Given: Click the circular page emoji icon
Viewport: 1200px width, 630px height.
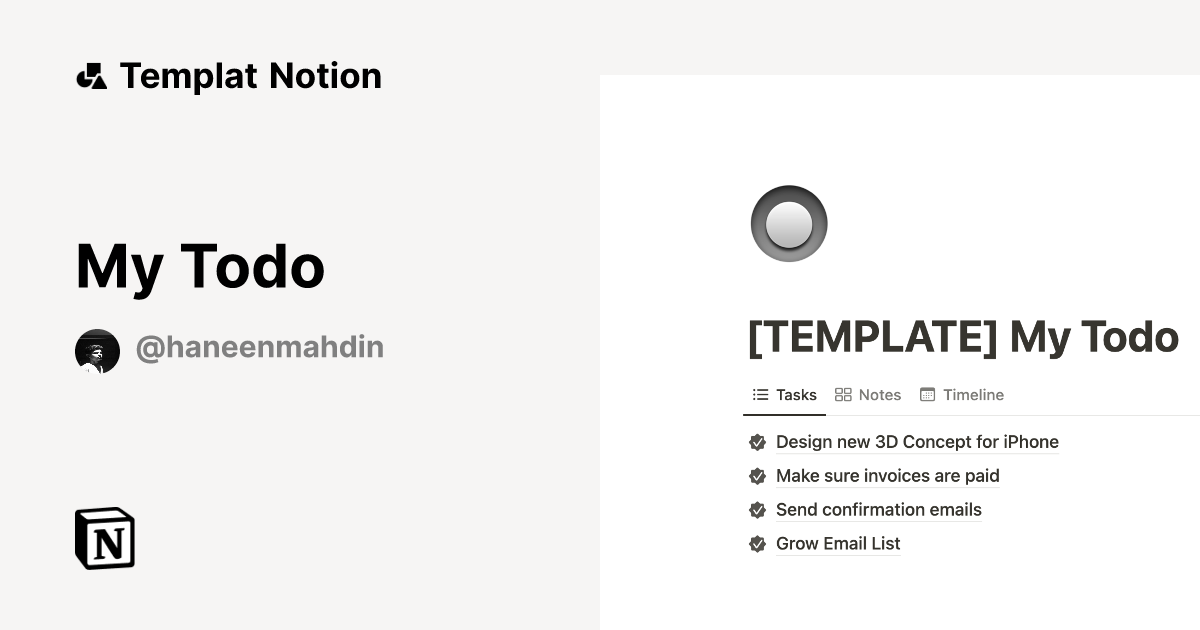Looking at the screenshot, I should coord(789,223).
